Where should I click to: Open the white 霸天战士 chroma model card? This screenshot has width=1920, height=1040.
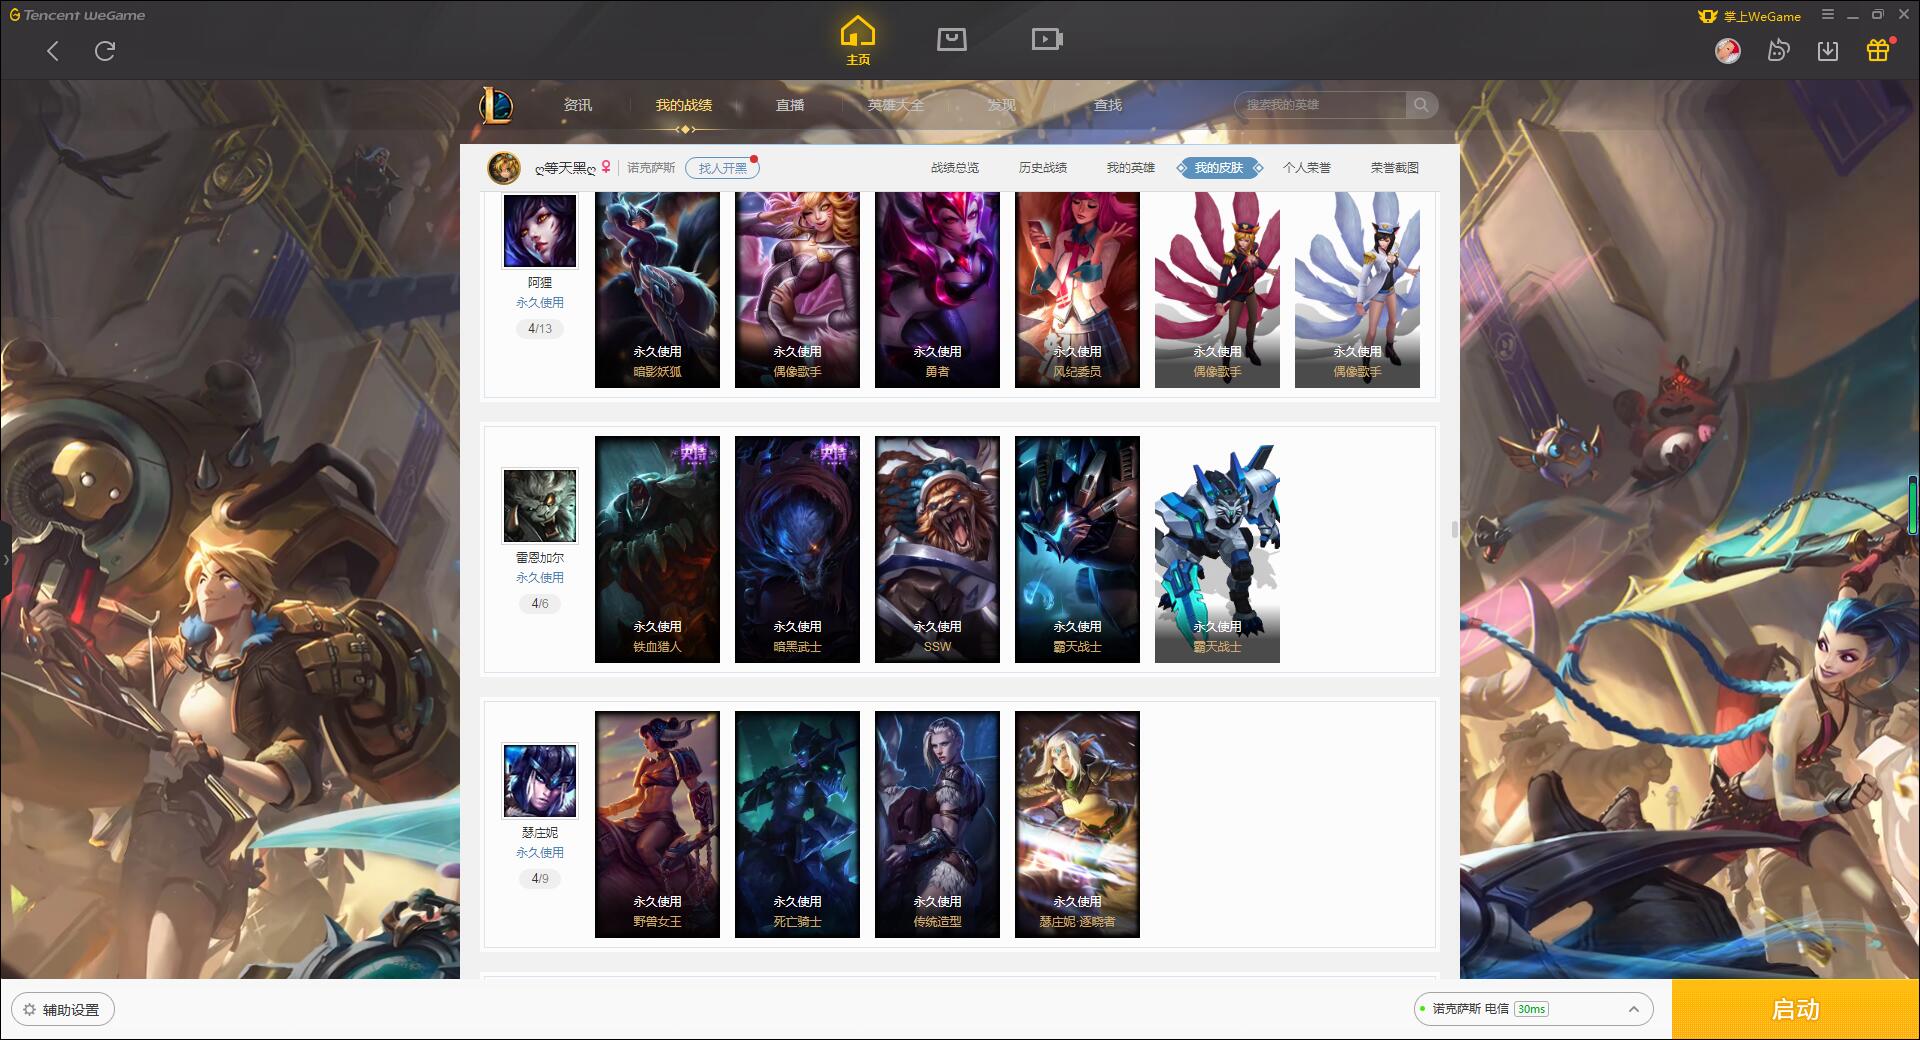pos(1217,549)
